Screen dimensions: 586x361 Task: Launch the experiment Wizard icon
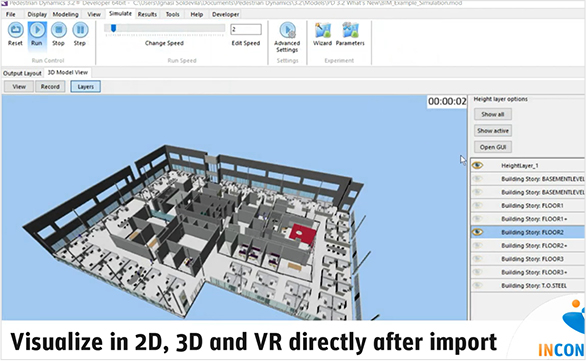click(x=323, y=30)
